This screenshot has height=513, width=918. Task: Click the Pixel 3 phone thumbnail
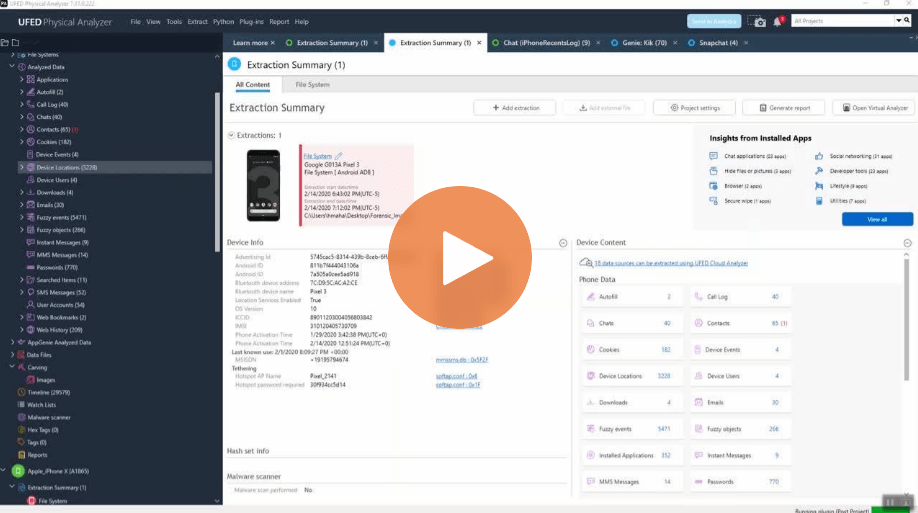[x=263, y=185]
